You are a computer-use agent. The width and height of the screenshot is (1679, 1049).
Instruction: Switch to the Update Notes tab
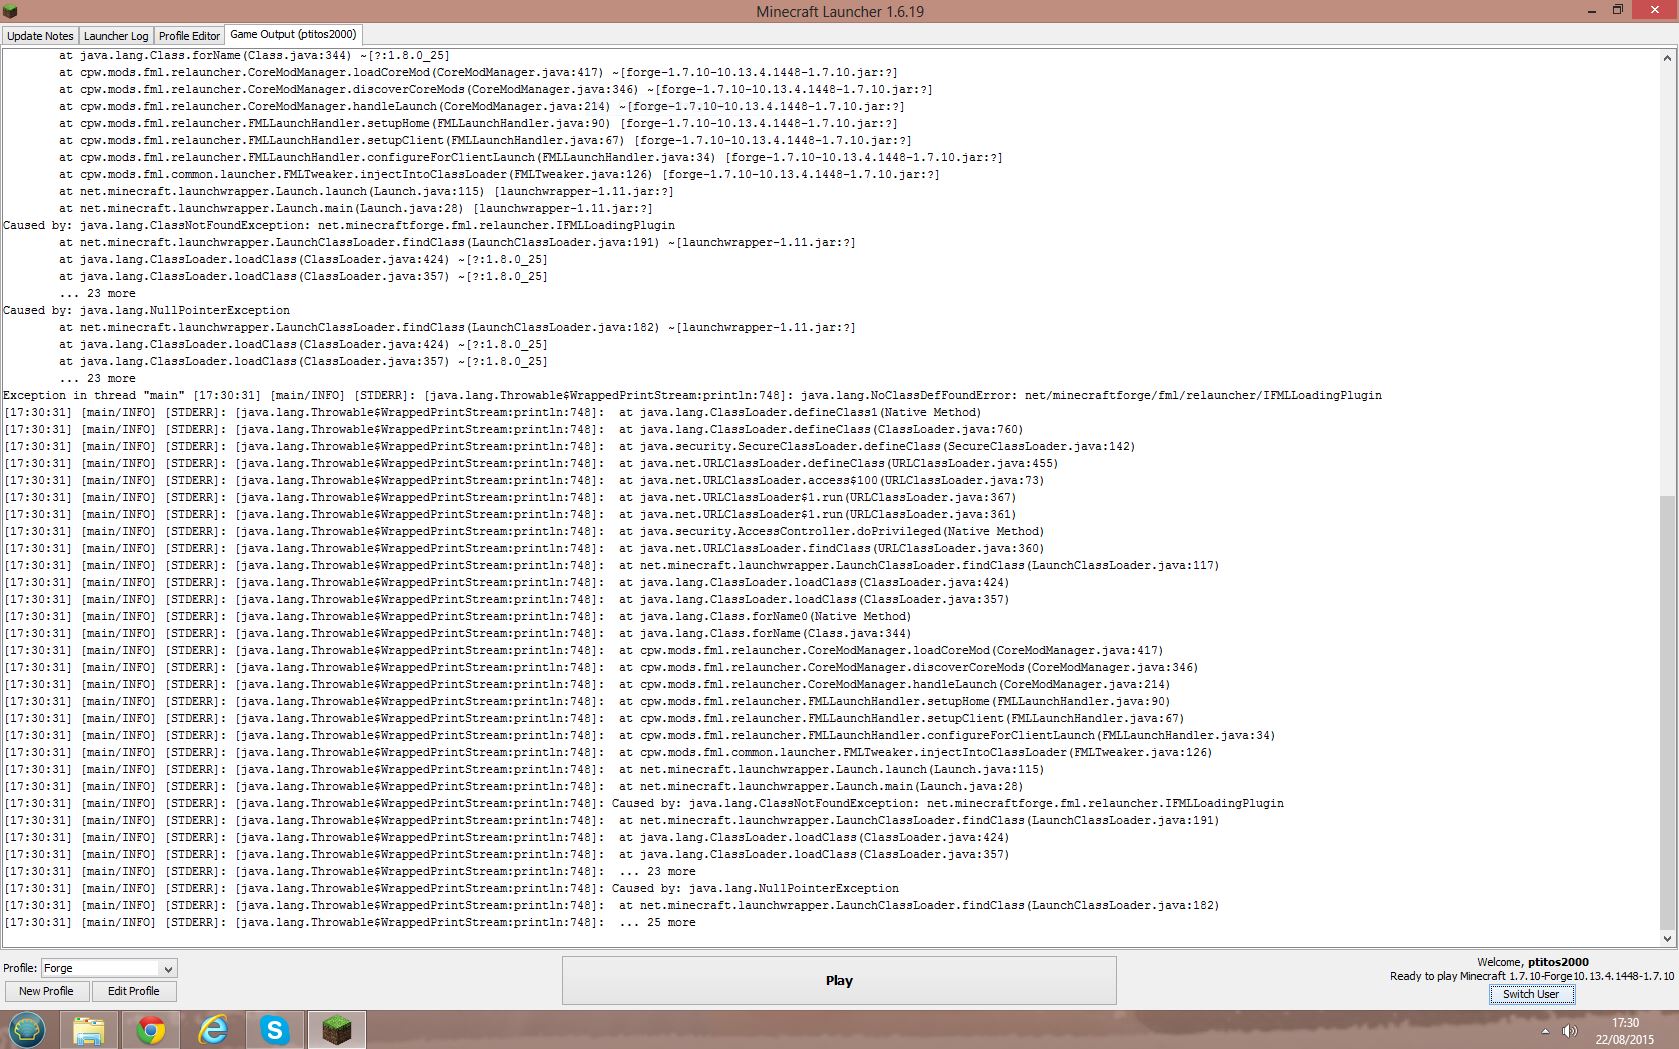(40, 35)
